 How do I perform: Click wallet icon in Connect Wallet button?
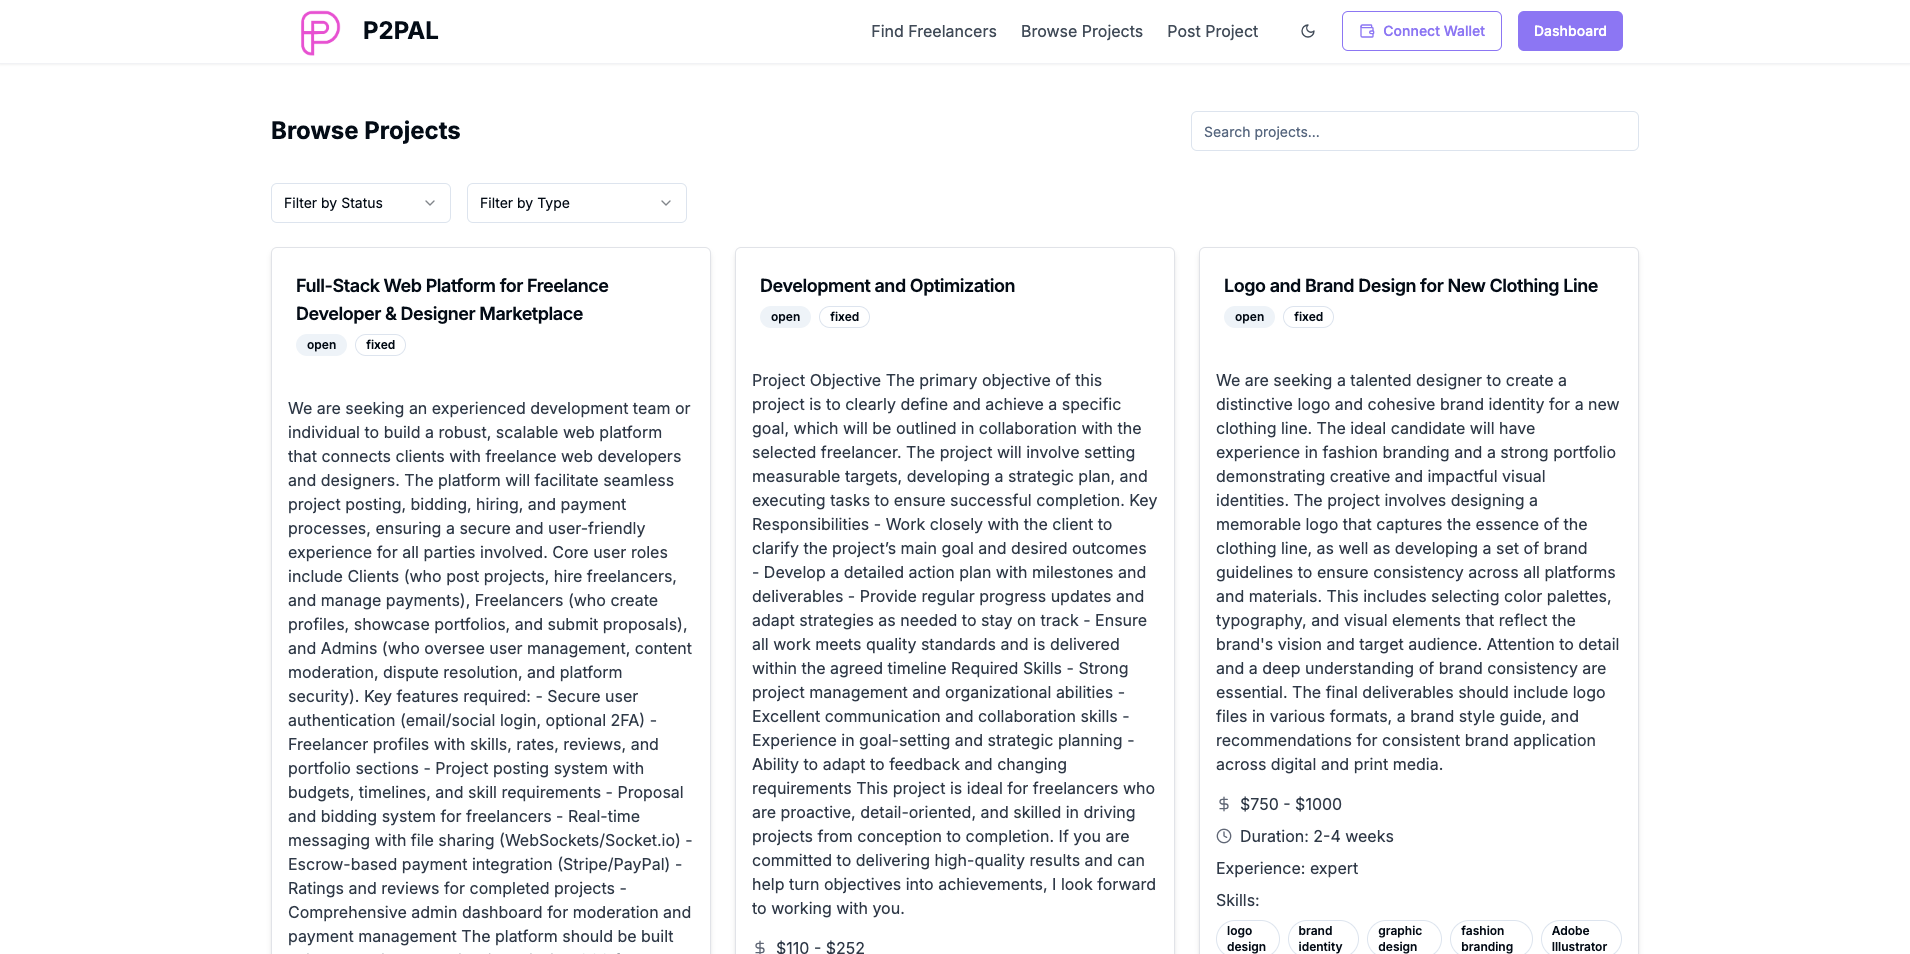point(1367,31)
